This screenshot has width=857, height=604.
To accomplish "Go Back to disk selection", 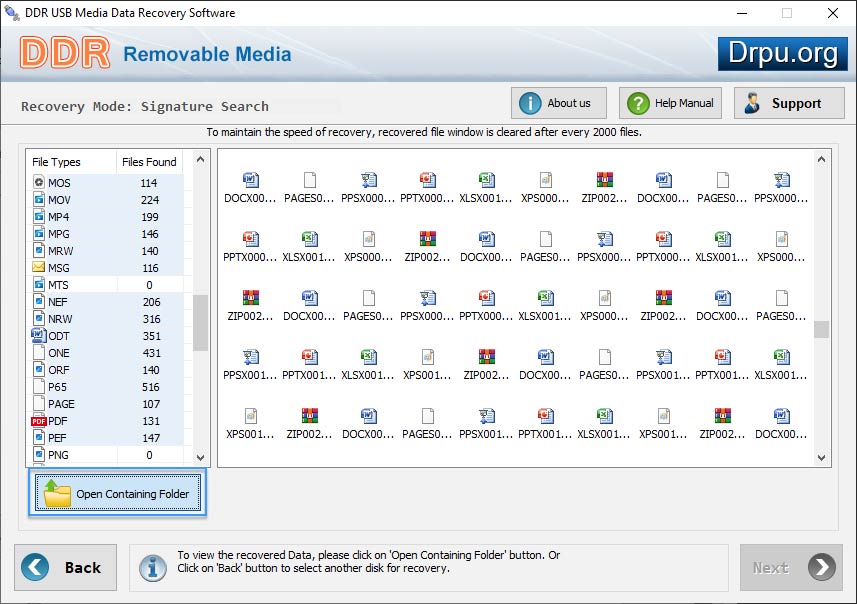I will [66, 567].
